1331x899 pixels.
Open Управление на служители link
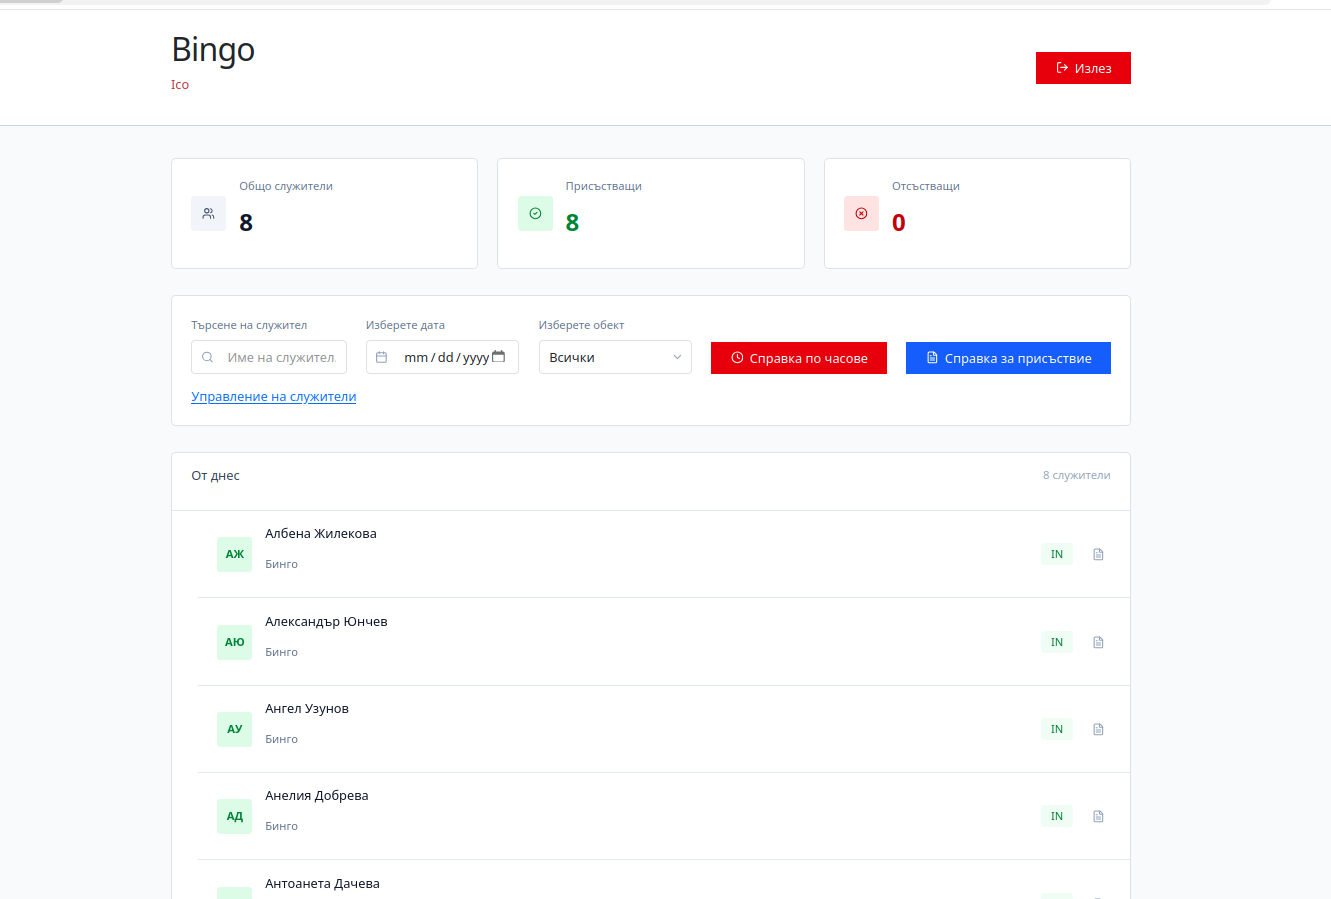274,396
